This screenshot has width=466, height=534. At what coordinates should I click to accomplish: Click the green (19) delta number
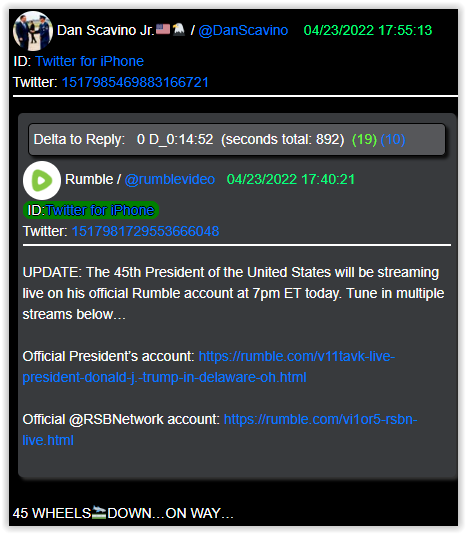[x=364, y=139]
